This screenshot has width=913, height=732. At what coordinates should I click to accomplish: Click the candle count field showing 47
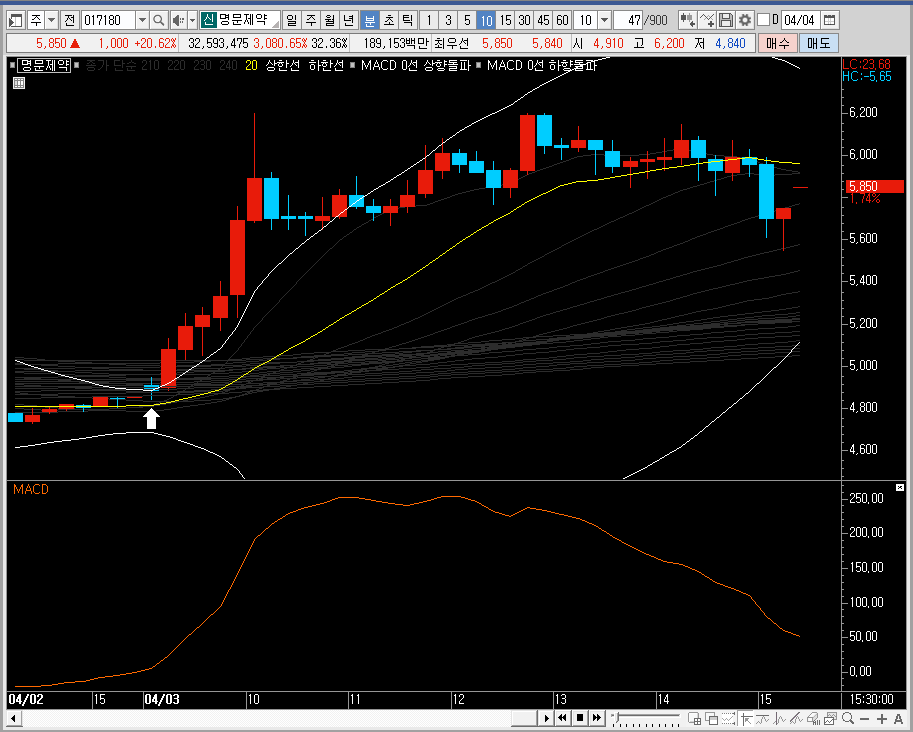pos(629,20)
